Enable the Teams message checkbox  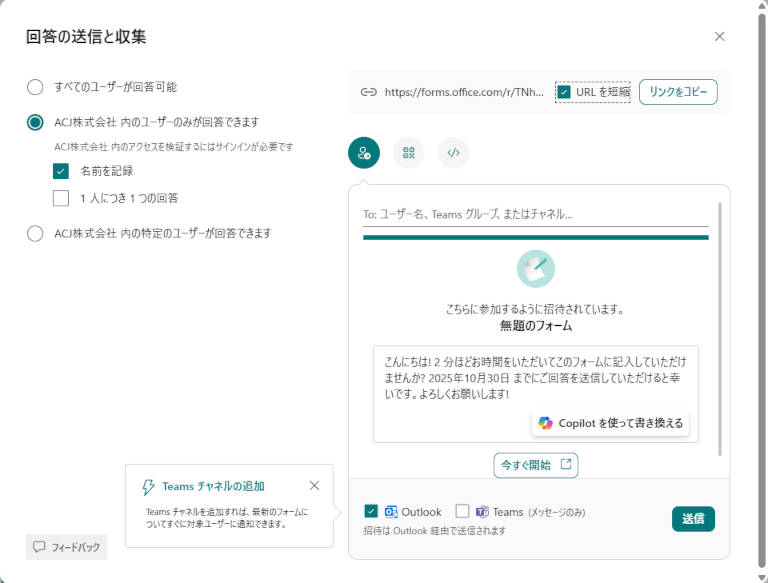coord(462,511)
